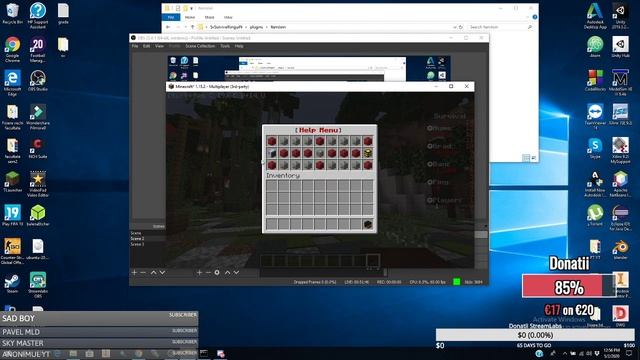The image size is (640, 360).
Task: Open Google Chrome desktop shortcut
Action: [x=12, y=49]
